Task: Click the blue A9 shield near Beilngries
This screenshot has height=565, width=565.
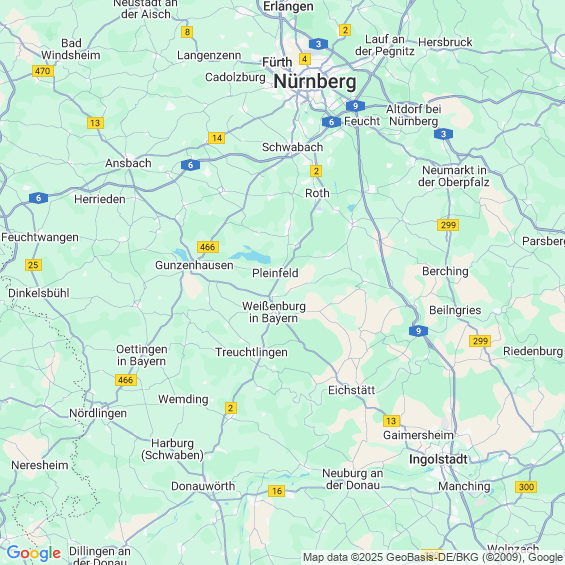Action: click(418, 331)
